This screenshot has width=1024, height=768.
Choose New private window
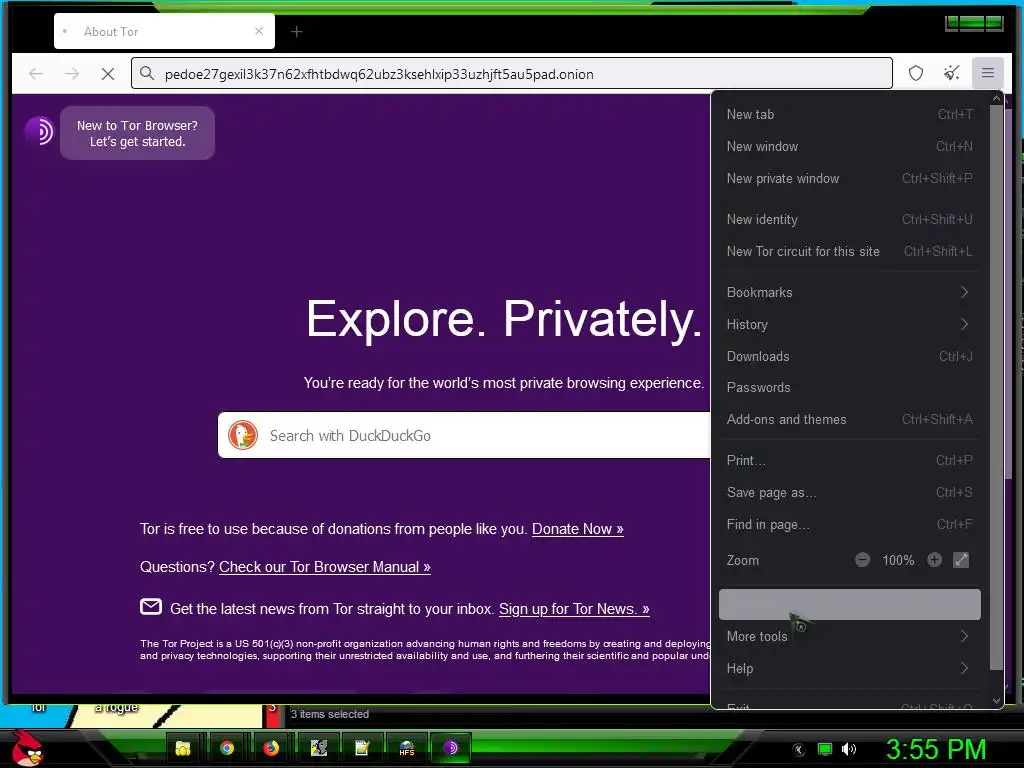coord(849,178)
